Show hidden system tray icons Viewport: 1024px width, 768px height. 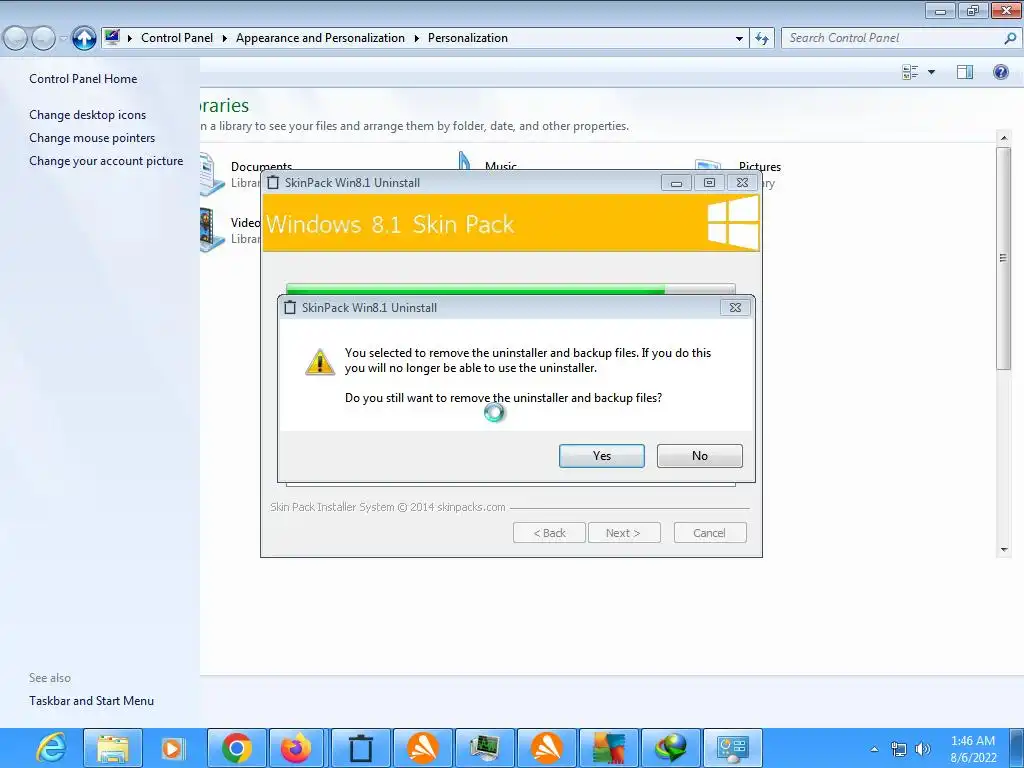(x=874, y=749)
